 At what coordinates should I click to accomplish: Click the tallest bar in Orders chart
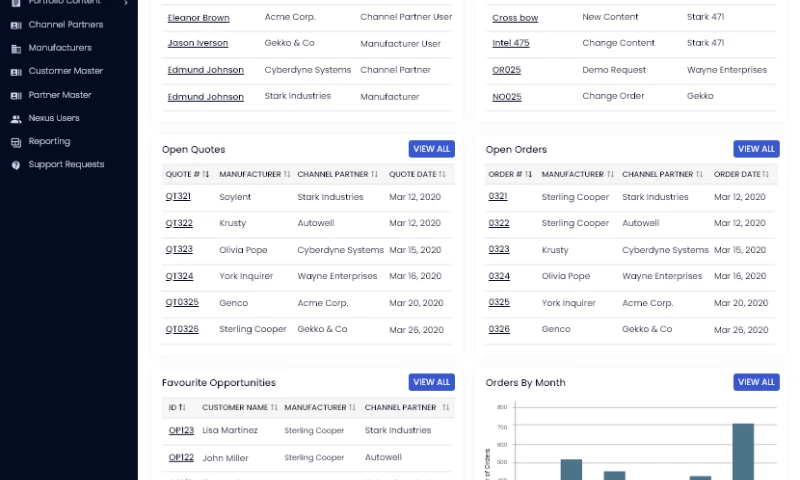point(743,451)
